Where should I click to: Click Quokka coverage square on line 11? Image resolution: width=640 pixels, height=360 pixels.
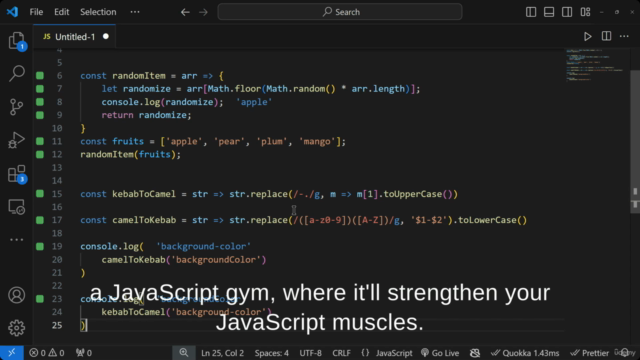(40, 141)
